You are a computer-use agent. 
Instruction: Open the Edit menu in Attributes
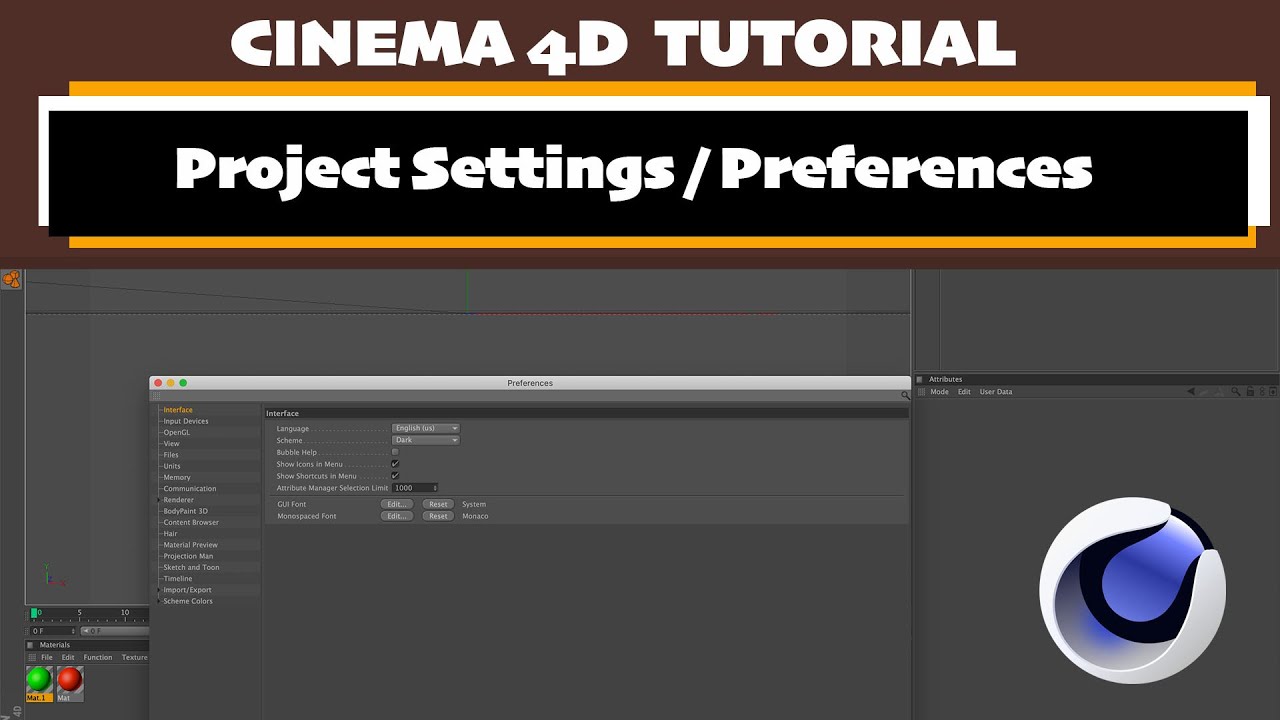pyautogui.click(x=964, y=392)
